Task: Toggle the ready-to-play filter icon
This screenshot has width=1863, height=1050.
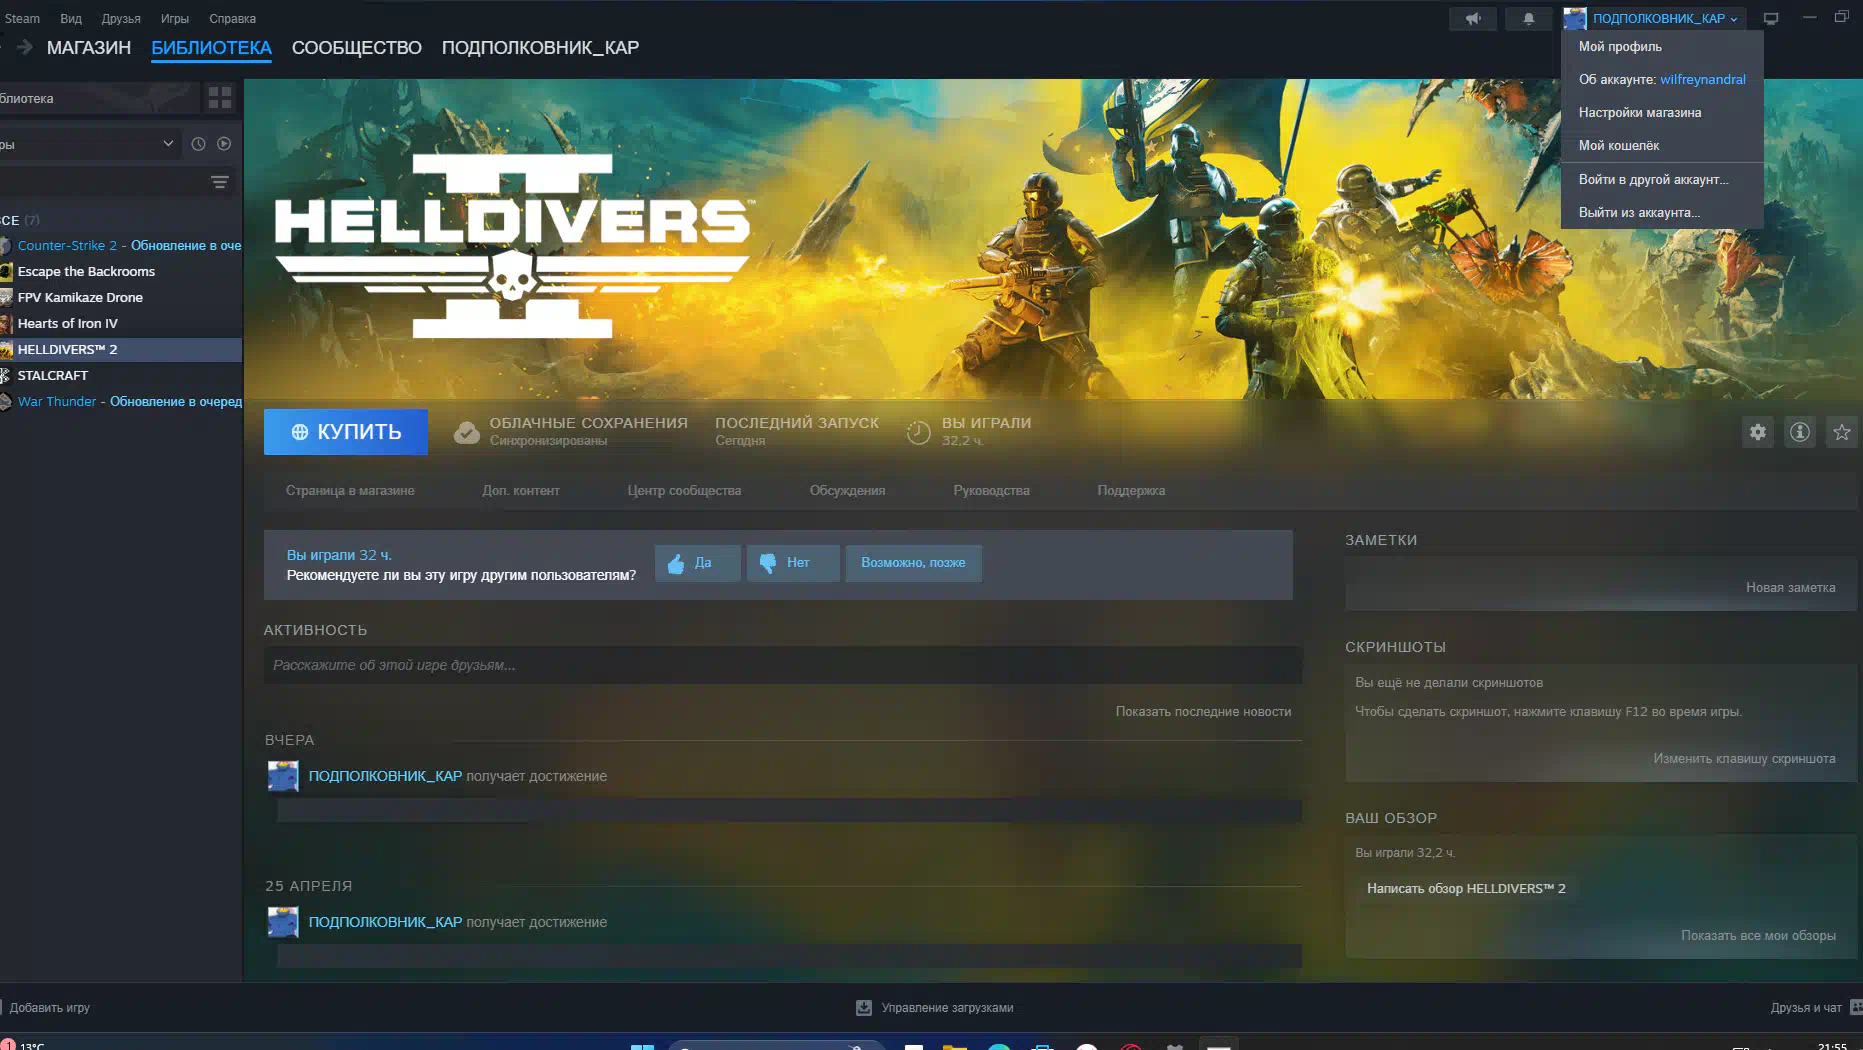Action: (x=224, y=144)
